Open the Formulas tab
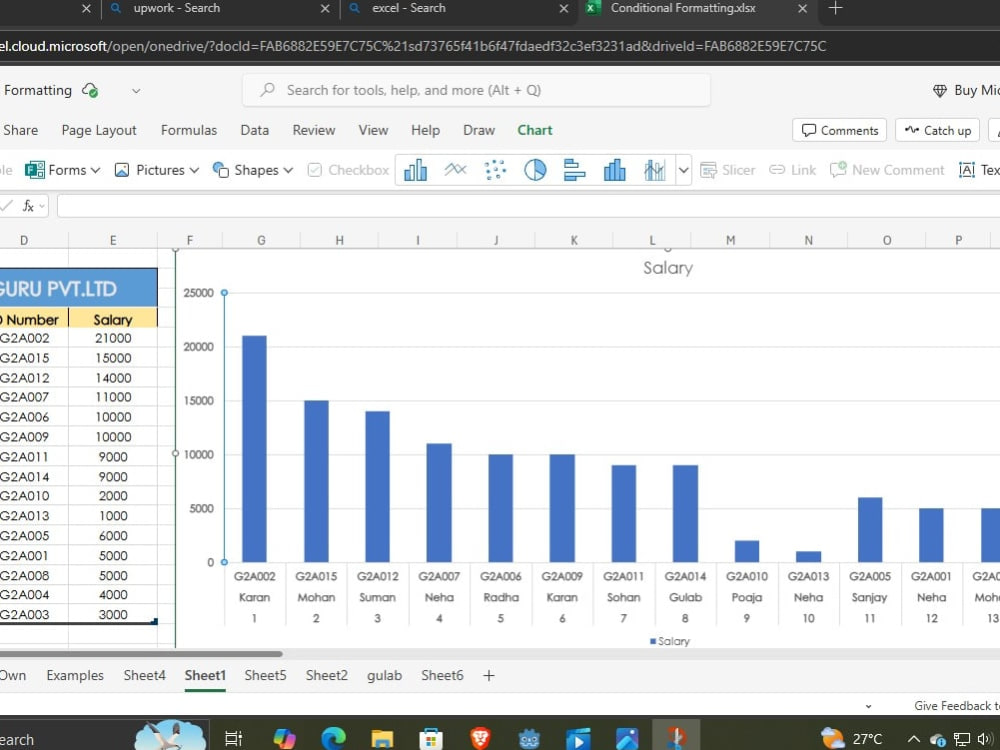This screenshot has width=1000, height=750. [189, 130]
